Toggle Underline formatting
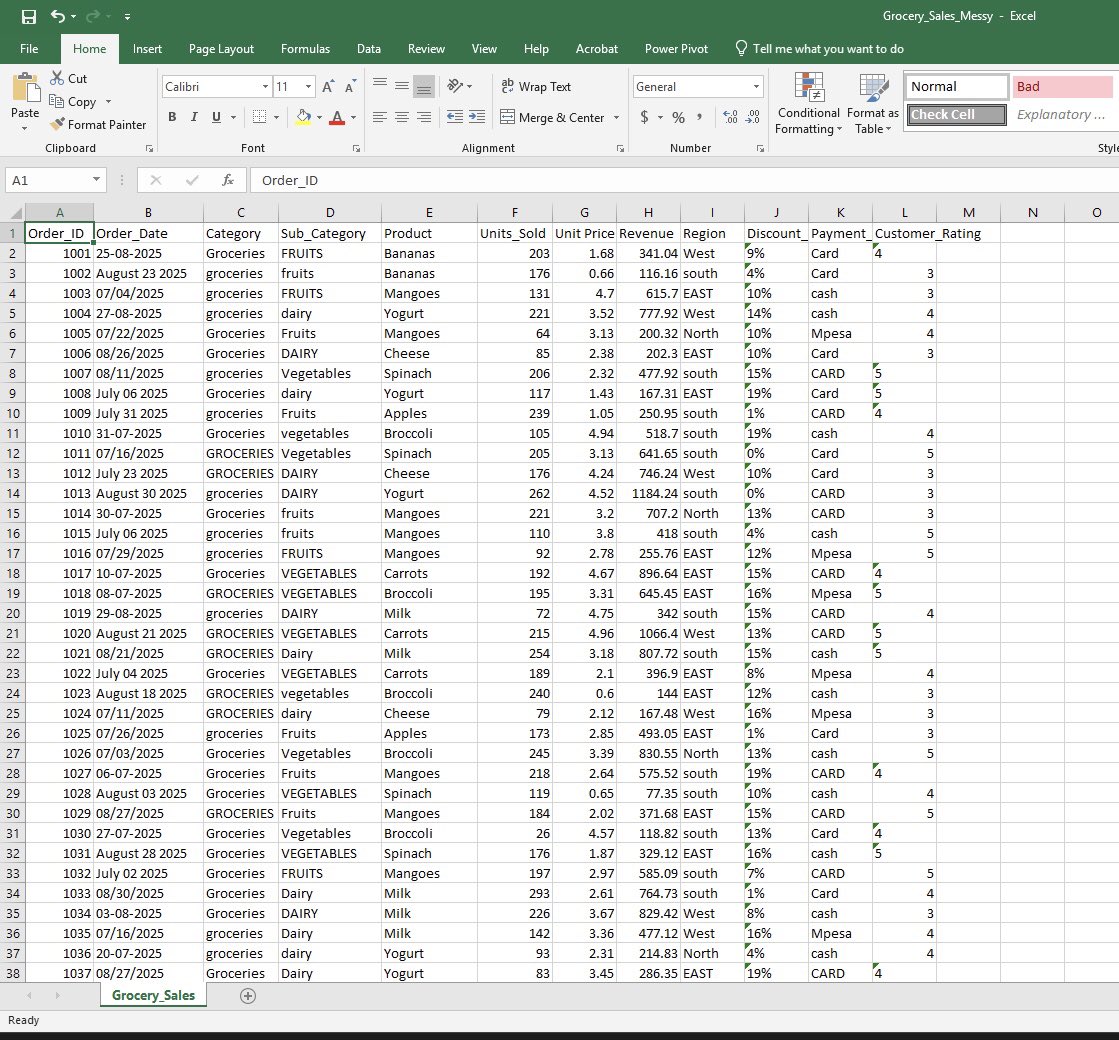The height and width of the screenshot is (1040, 1119). pyautogui.click(x=216, y=117)
